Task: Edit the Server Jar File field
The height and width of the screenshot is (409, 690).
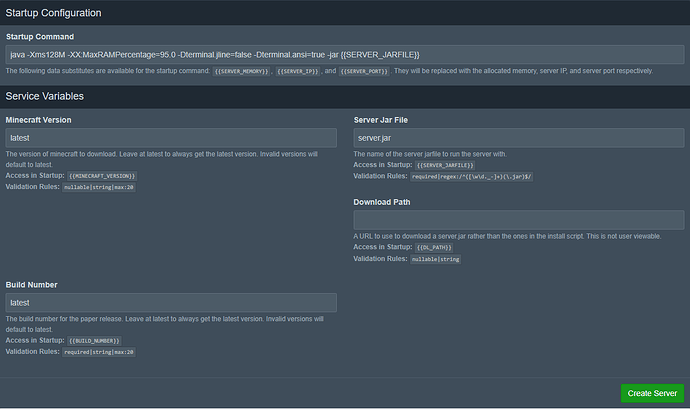Action: pos(519,138)
